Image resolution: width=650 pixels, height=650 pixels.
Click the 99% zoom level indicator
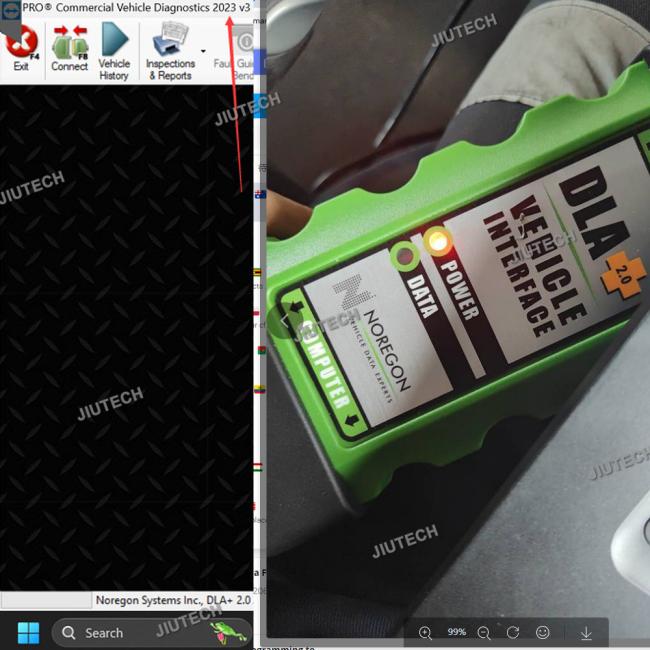coord(456,633)
